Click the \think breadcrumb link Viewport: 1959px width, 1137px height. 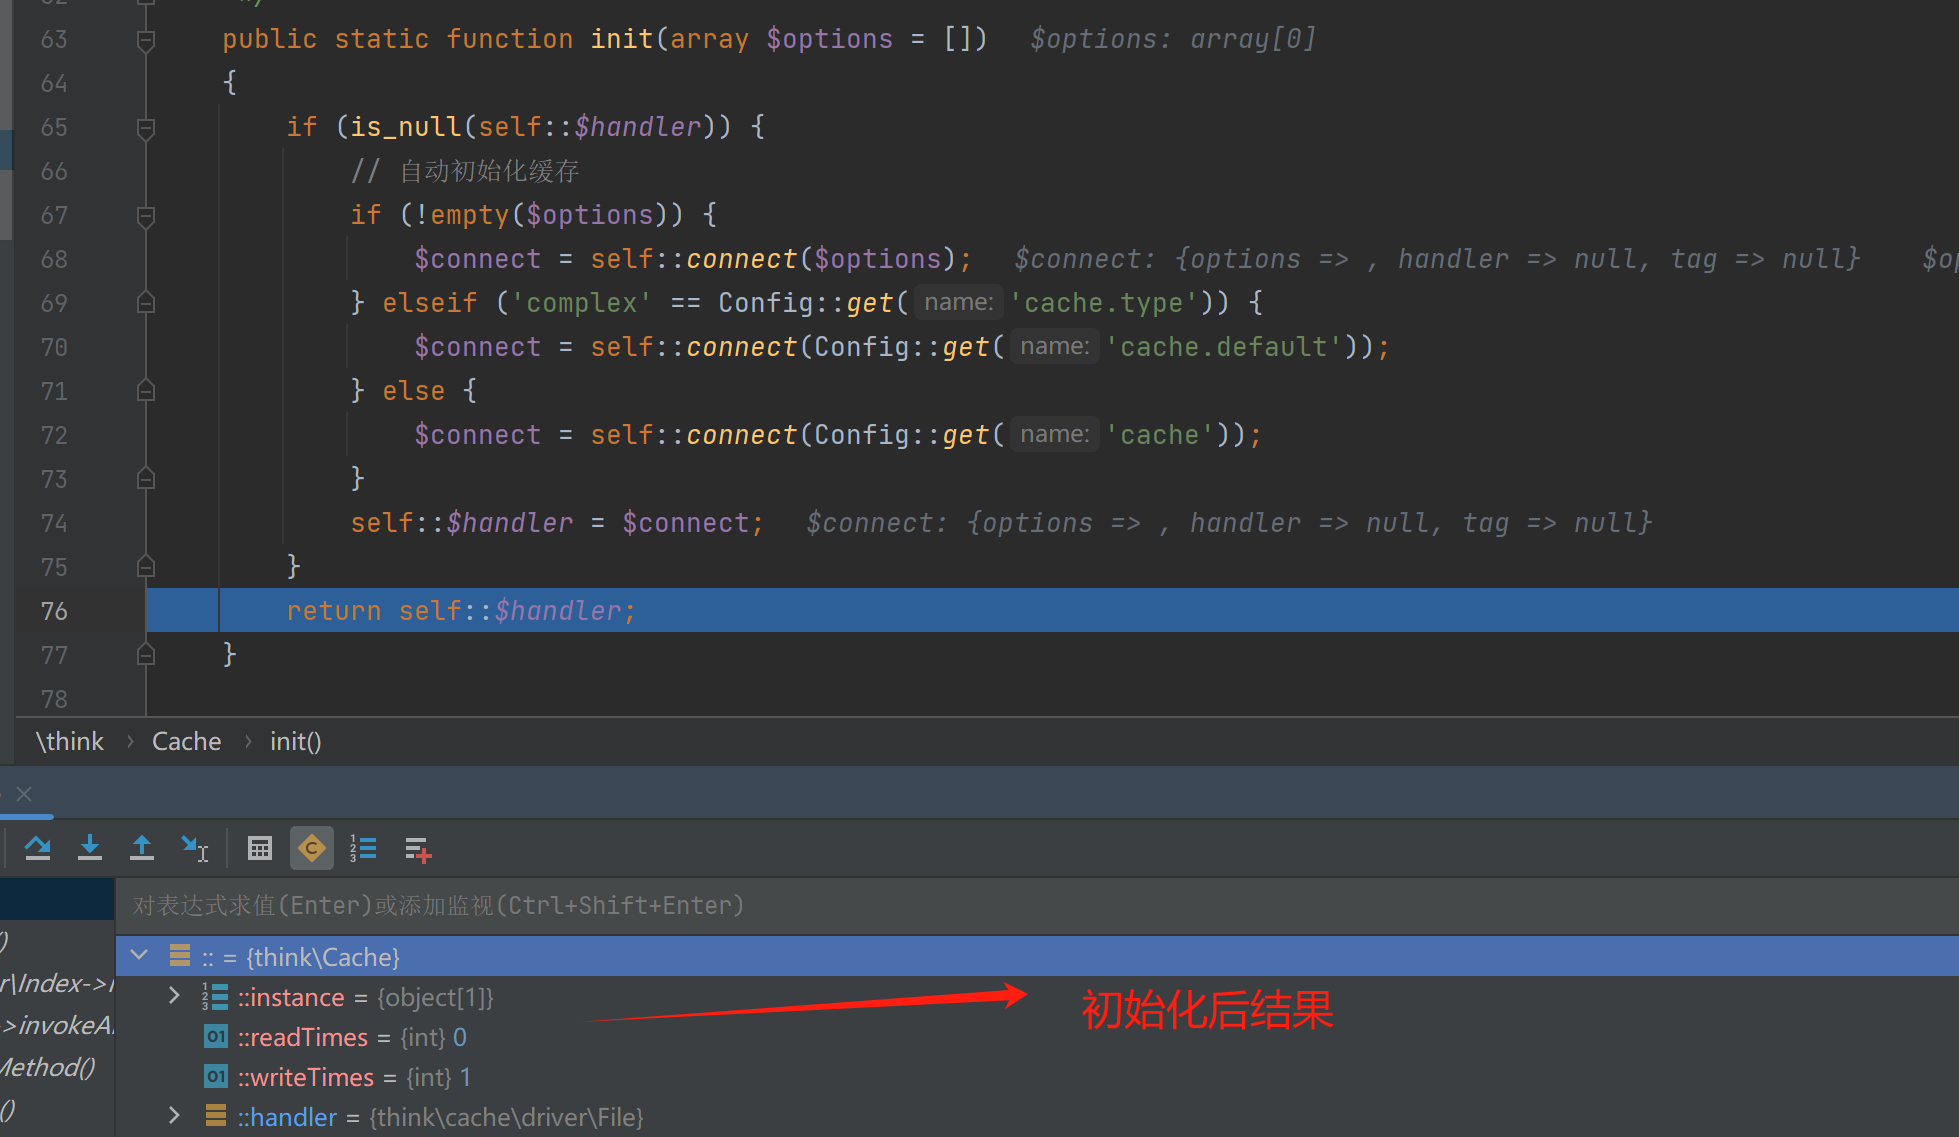[70, 742]
